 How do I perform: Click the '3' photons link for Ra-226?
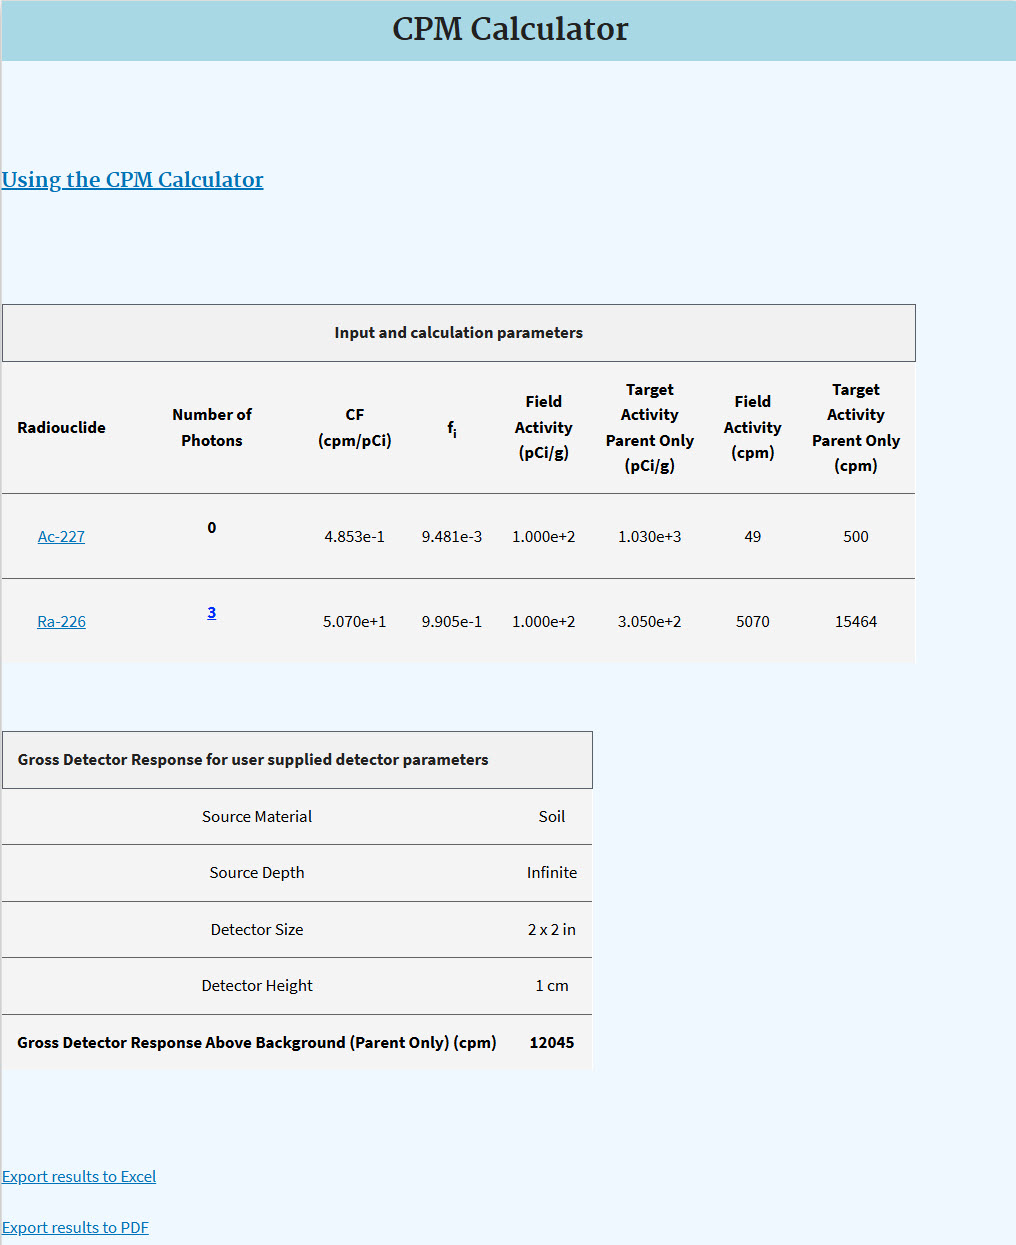pyautogui.click(x=212, y=613)
